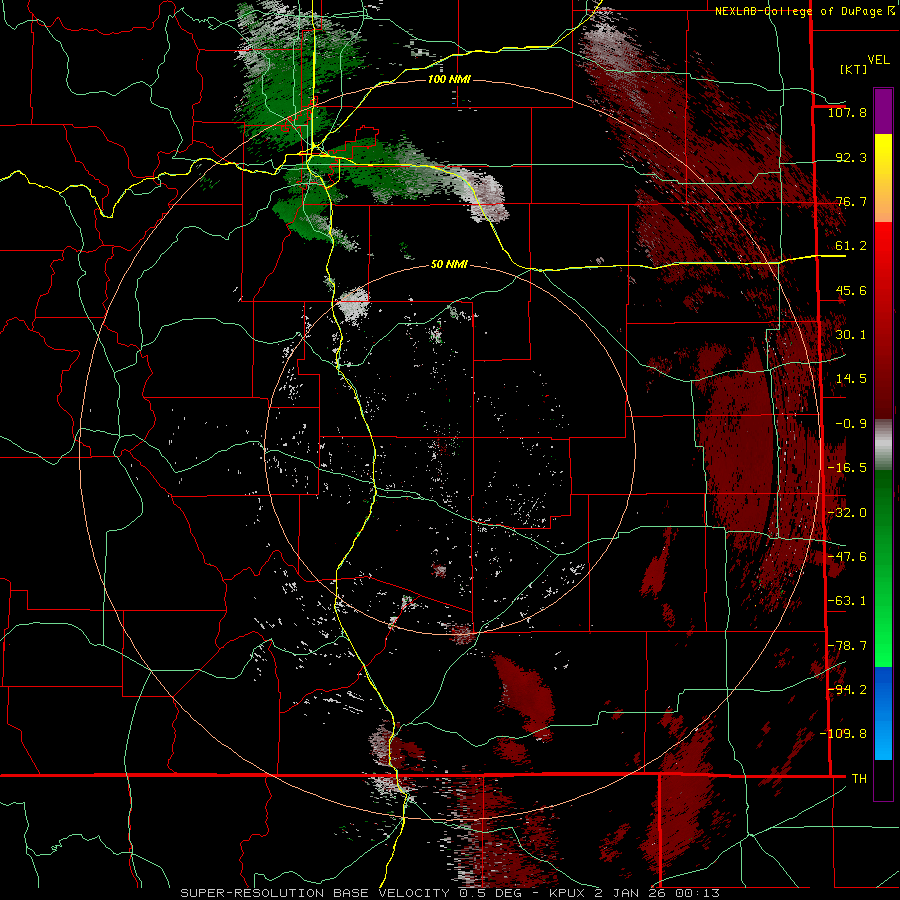900x900 pixels.
Task: Click the KPUX station ID in the caption
Action: [x=569, y=893]
